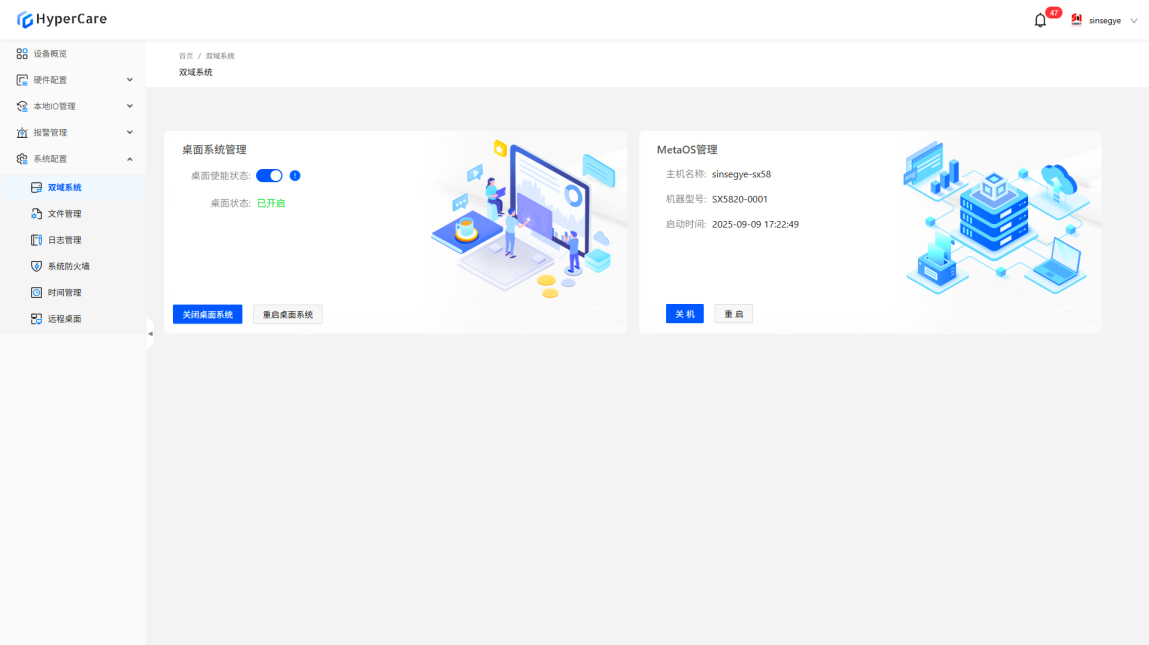Open the sinsegye user dropdown arrow

tap(1134, 21)
